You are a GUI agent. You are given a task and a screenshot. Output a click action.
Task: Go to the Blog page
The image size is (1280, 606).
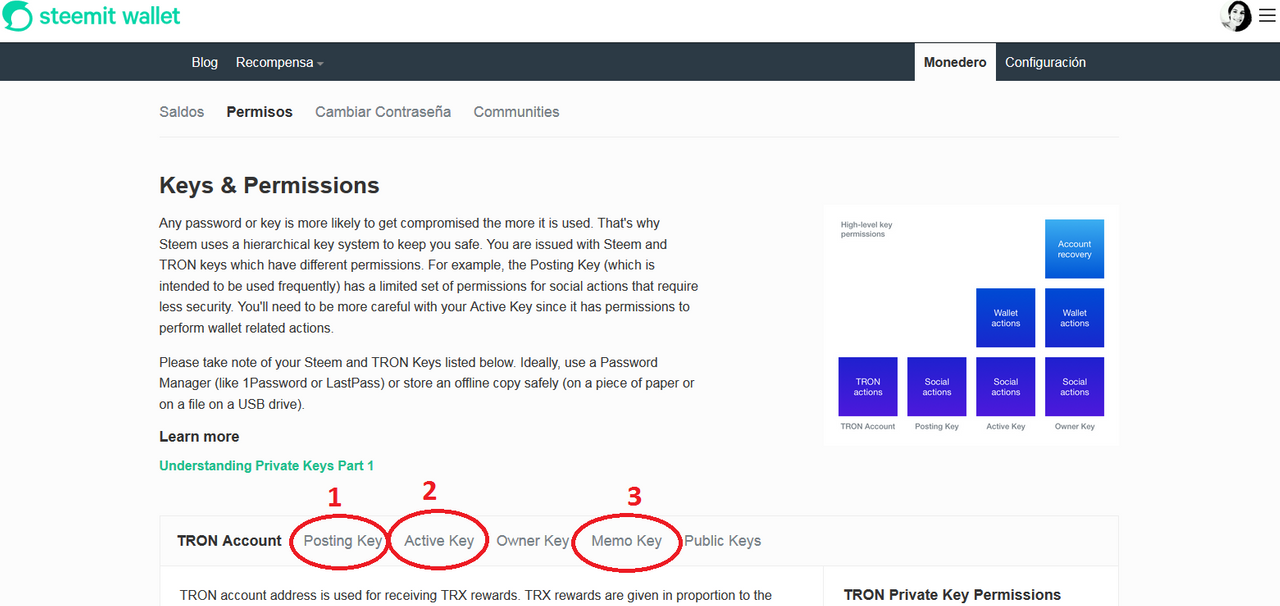pos(204,62)
